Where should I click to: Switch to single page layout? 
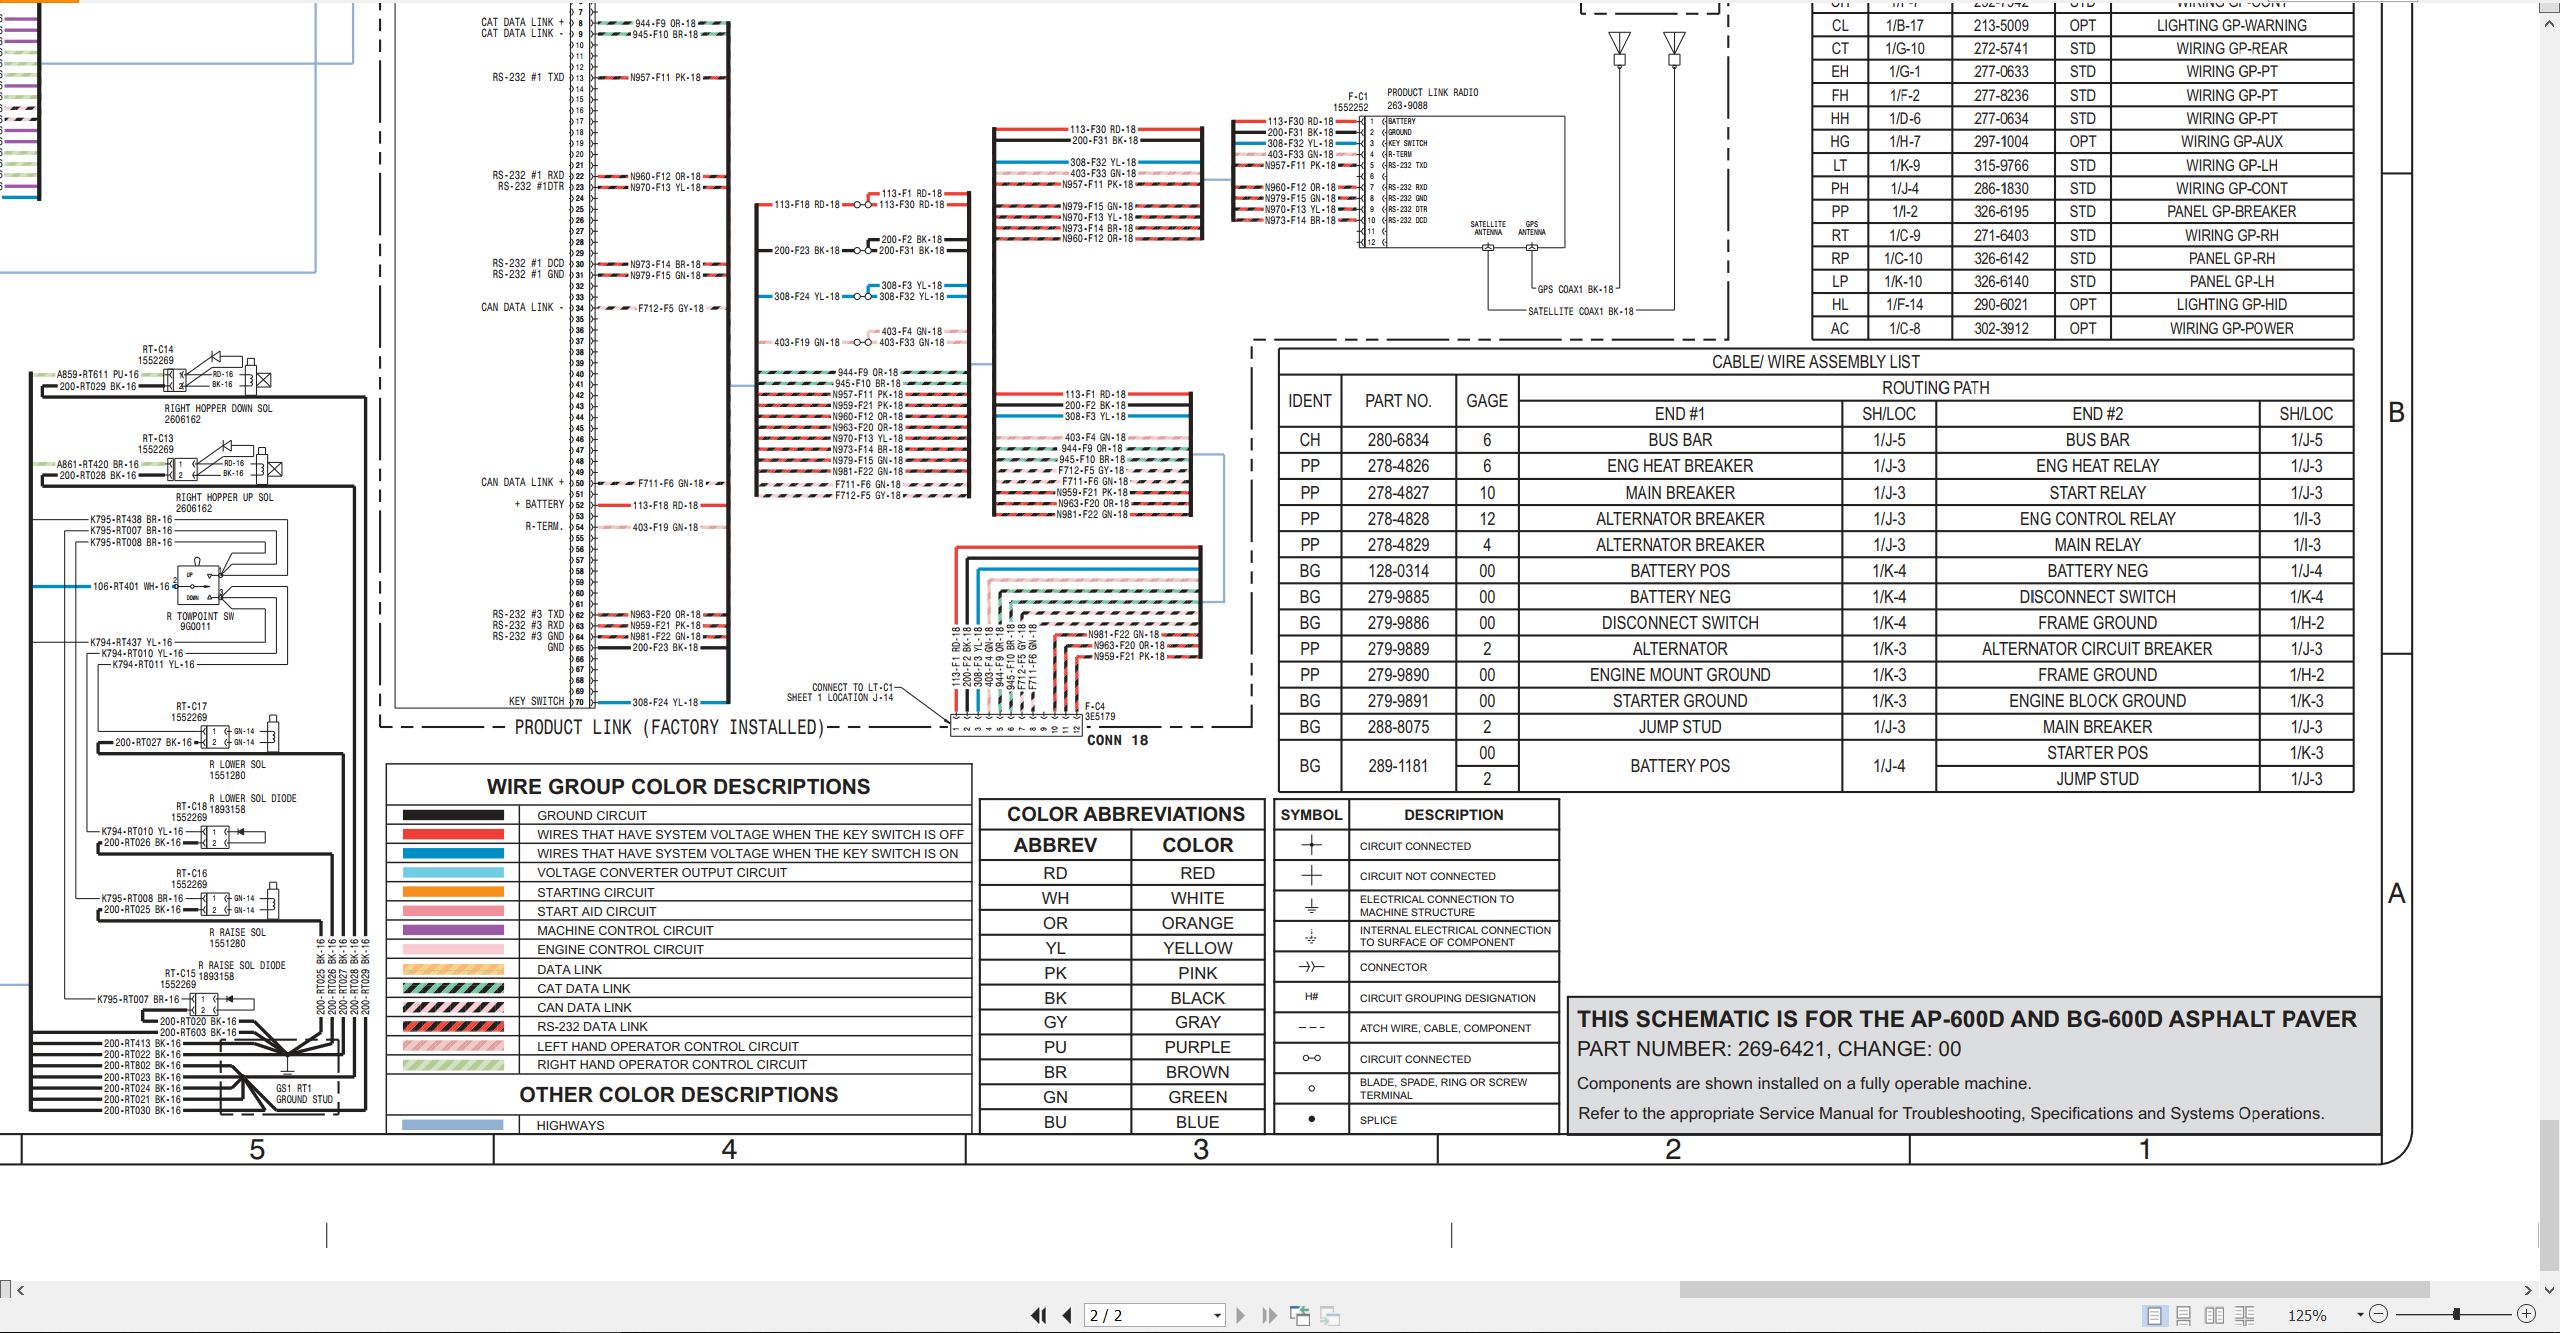tap(2154, 1315)
